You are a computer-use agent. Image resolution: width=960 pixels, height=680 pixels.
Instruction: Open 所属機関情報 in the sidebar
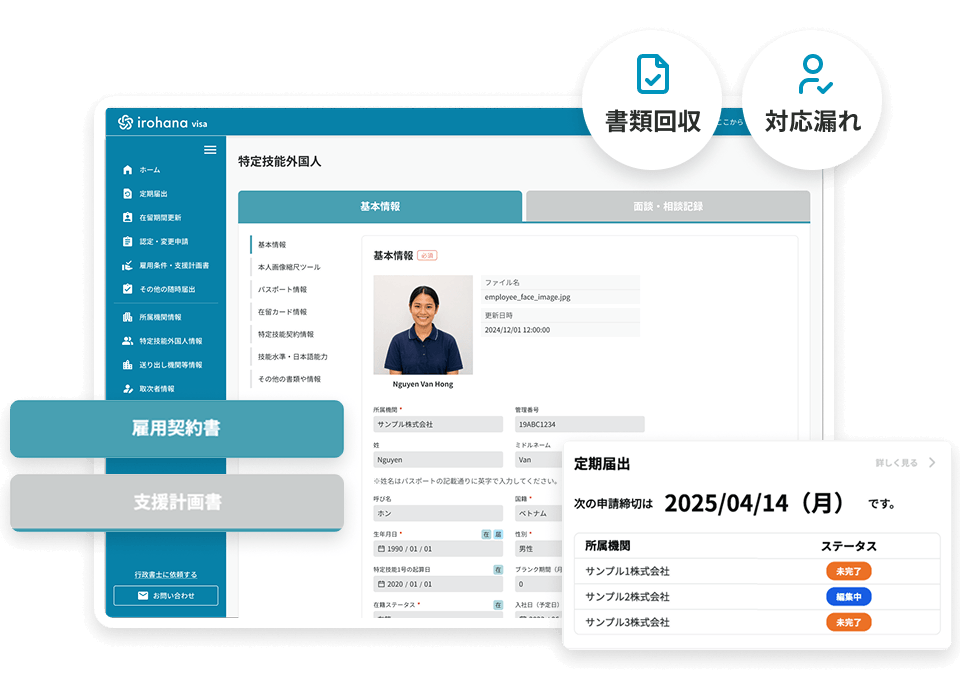point(160,317)
